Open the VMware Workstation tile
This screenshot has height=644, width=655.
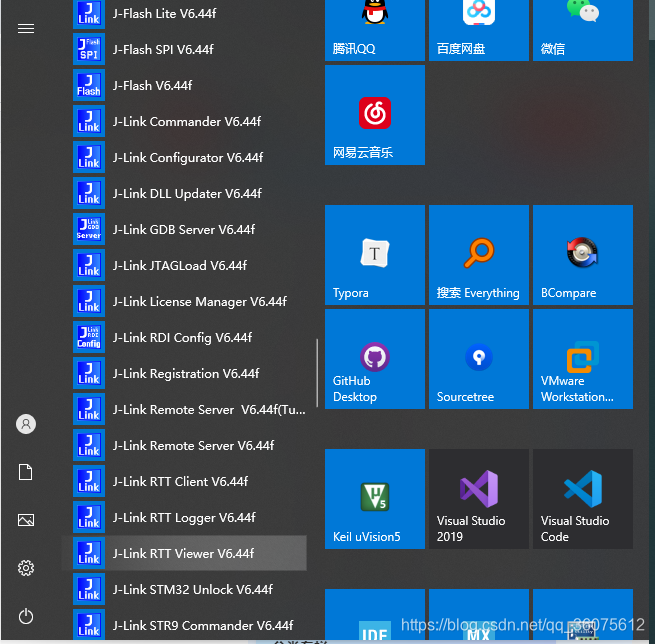(x=583, y=359)
